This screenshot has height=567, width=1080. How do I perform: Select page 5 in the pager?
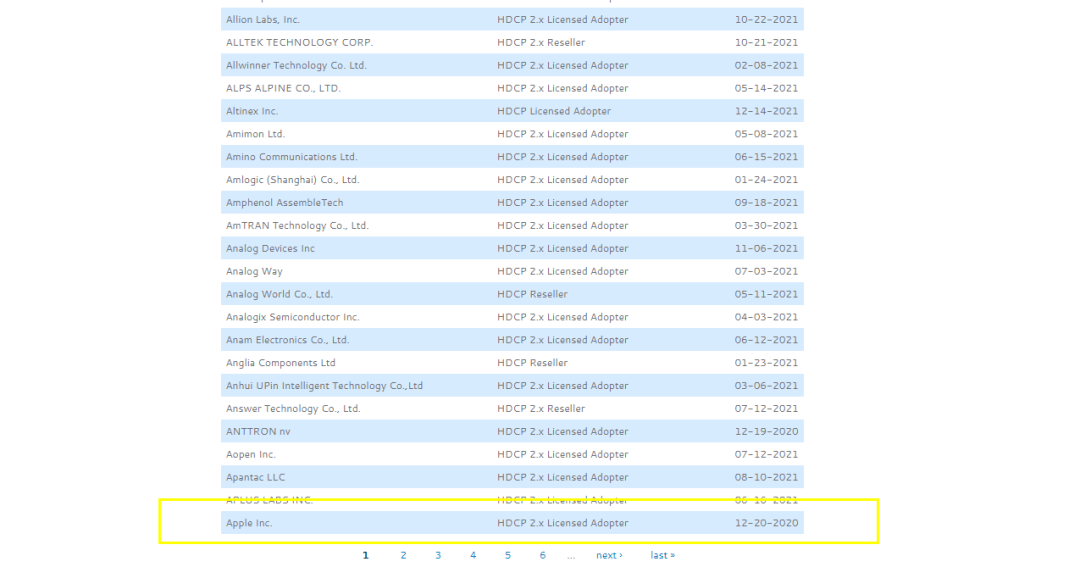coord(507,555)
